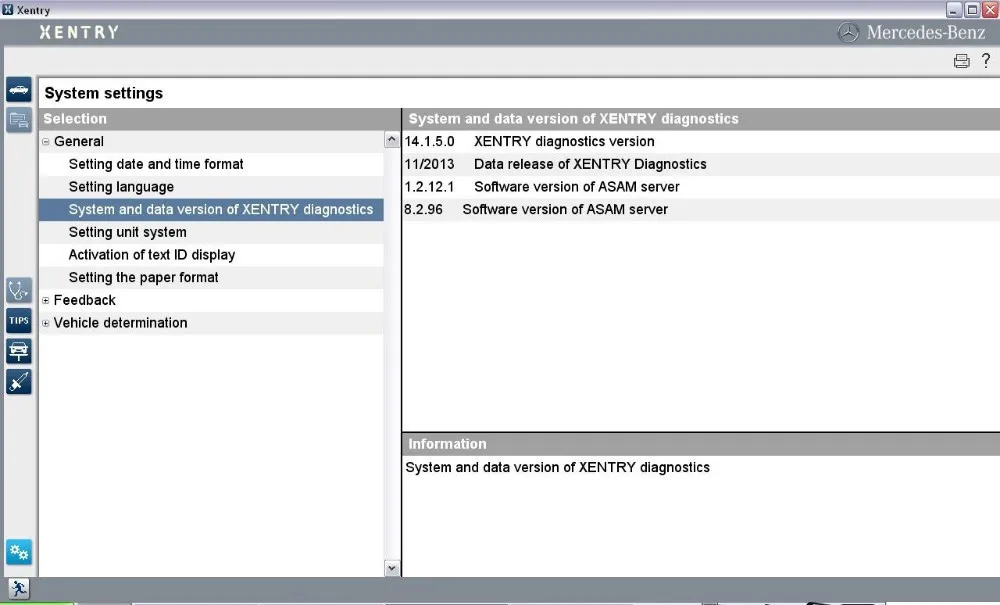This screenshot has height=605, width=1000.
Task: Click the 11/2013 data release row
Action: (701, 164)
